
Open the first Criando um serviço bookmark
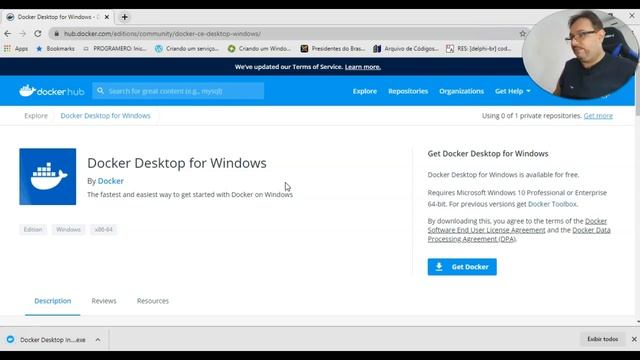pos(187,49)
